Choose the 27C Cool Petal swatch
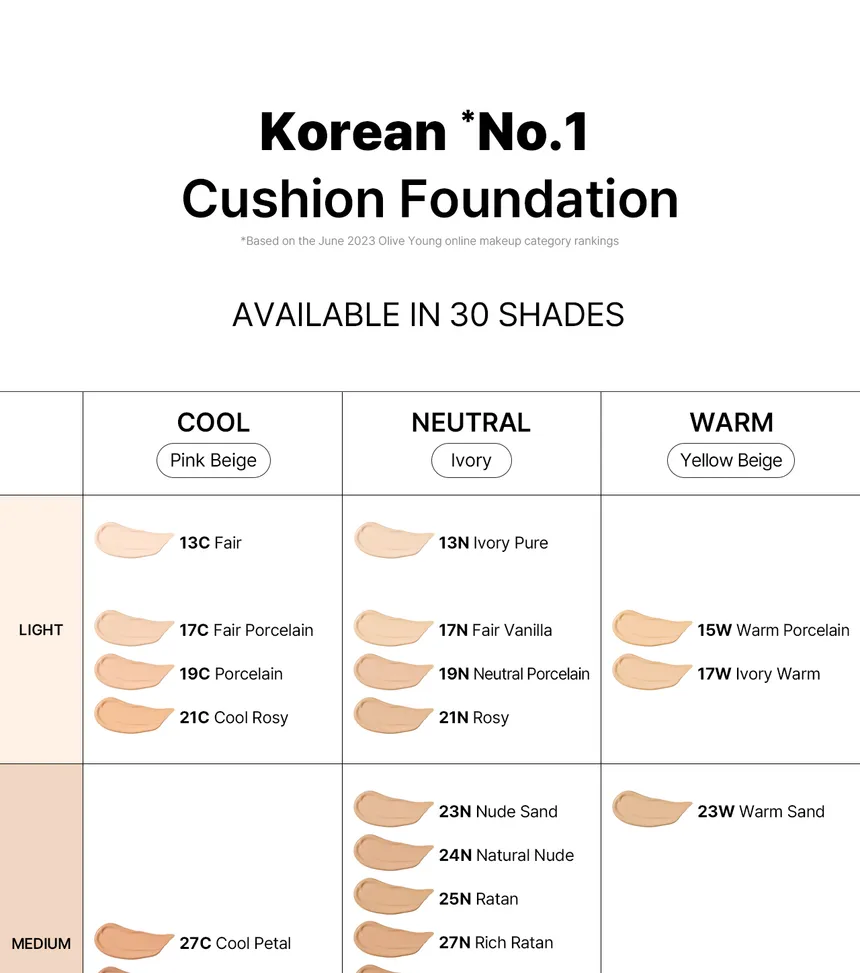The image size is (860, 973). click(x=133, y=941)
